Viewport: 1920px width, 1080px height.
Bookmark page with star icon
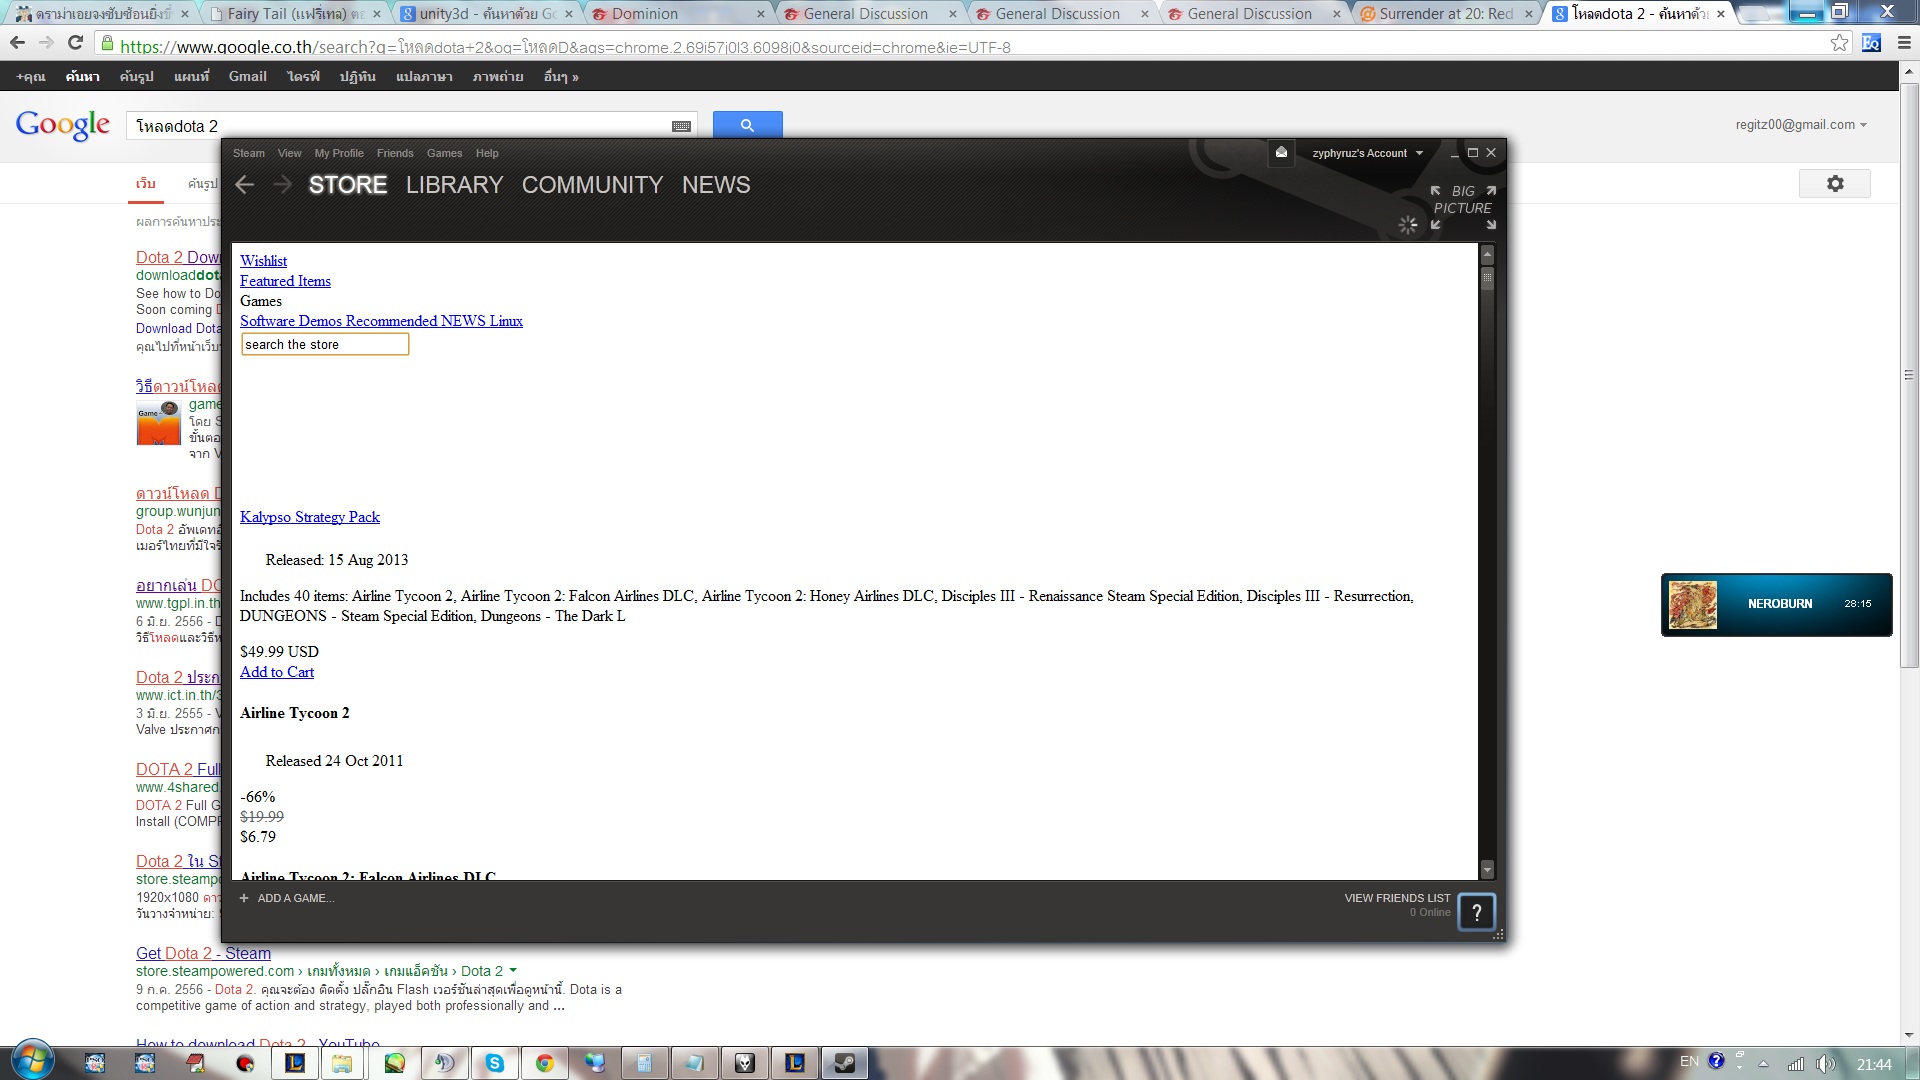1838,43
